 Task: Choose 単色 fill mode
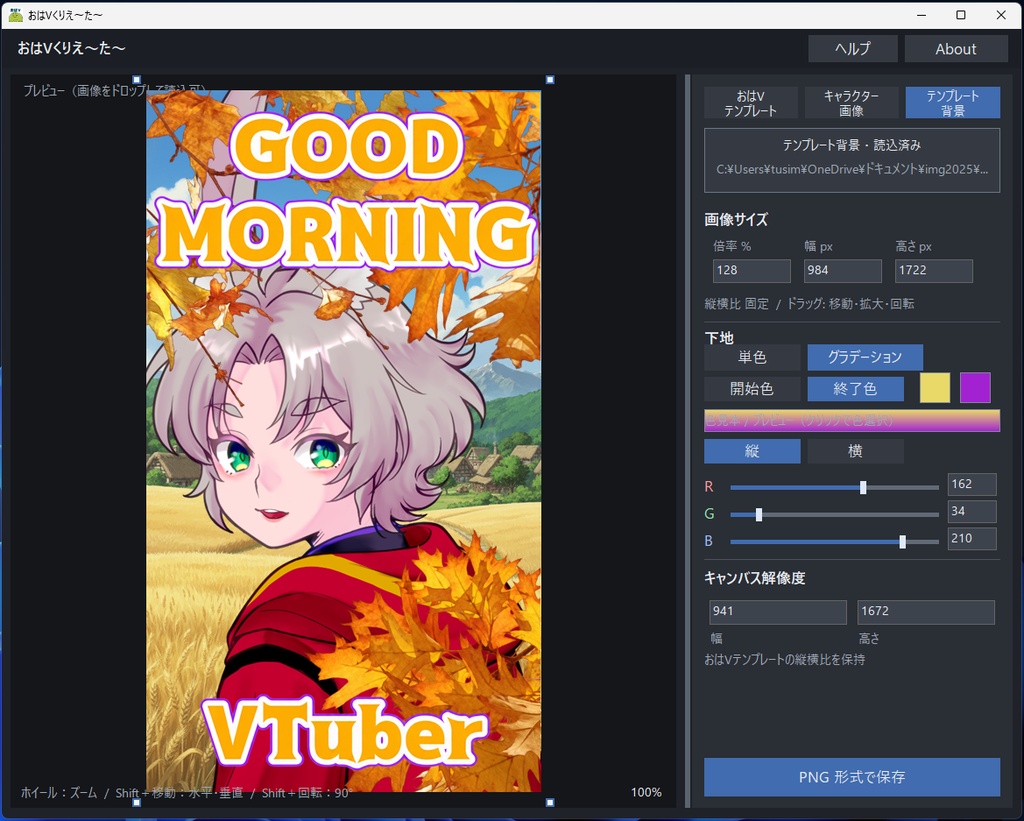[x=752, y=357]
